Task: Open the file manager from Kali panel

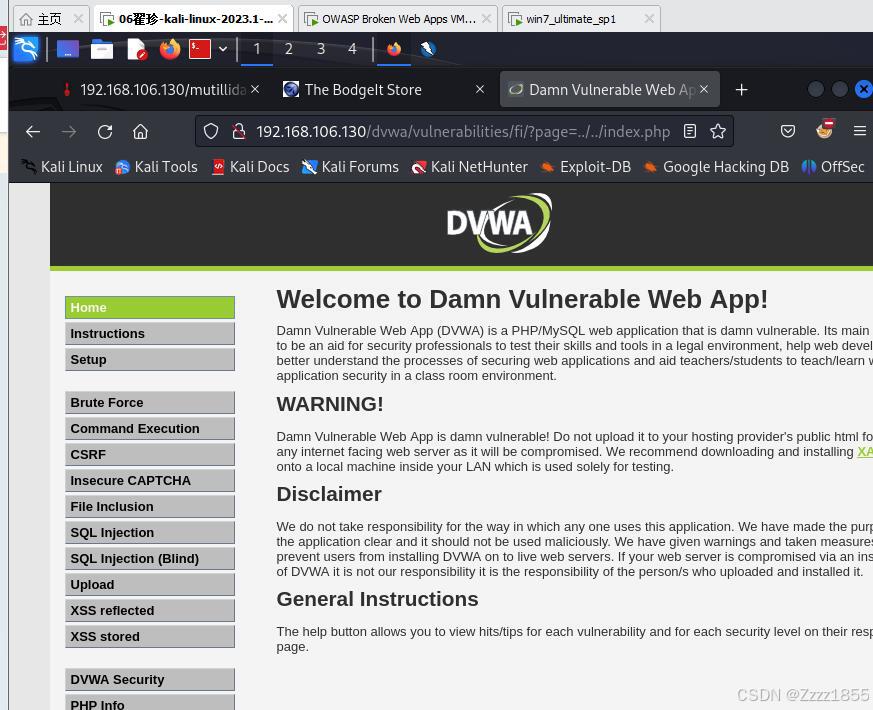Action: click(x=102, y=49)
